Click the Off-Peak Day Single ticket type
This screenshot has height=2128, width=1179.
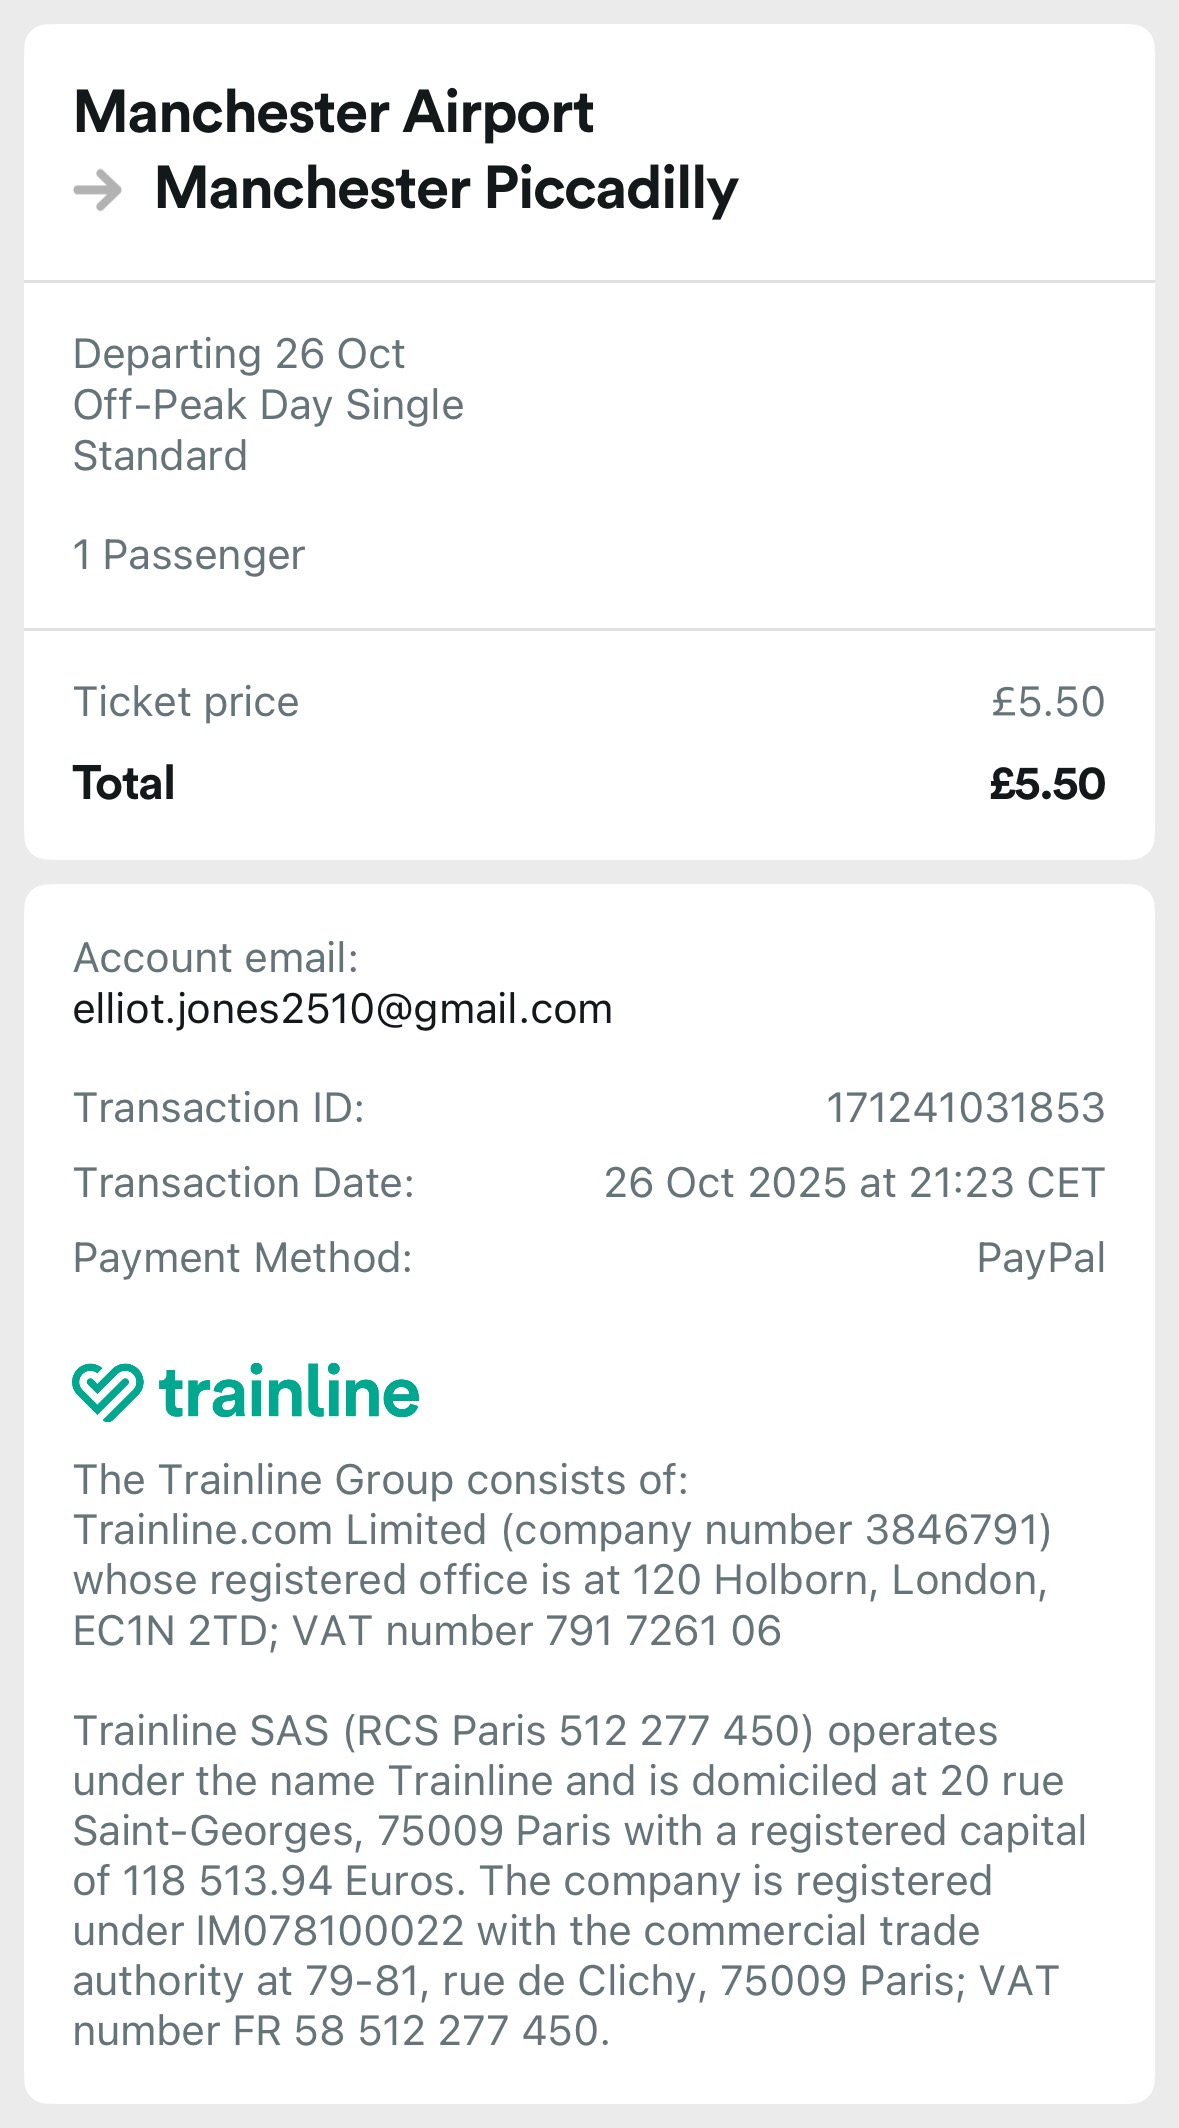[268, 405]
